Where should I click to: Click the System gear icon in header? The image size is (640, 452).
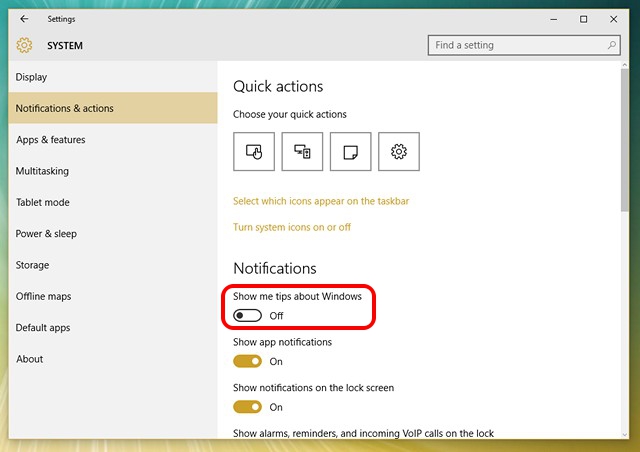pos(24,45)
